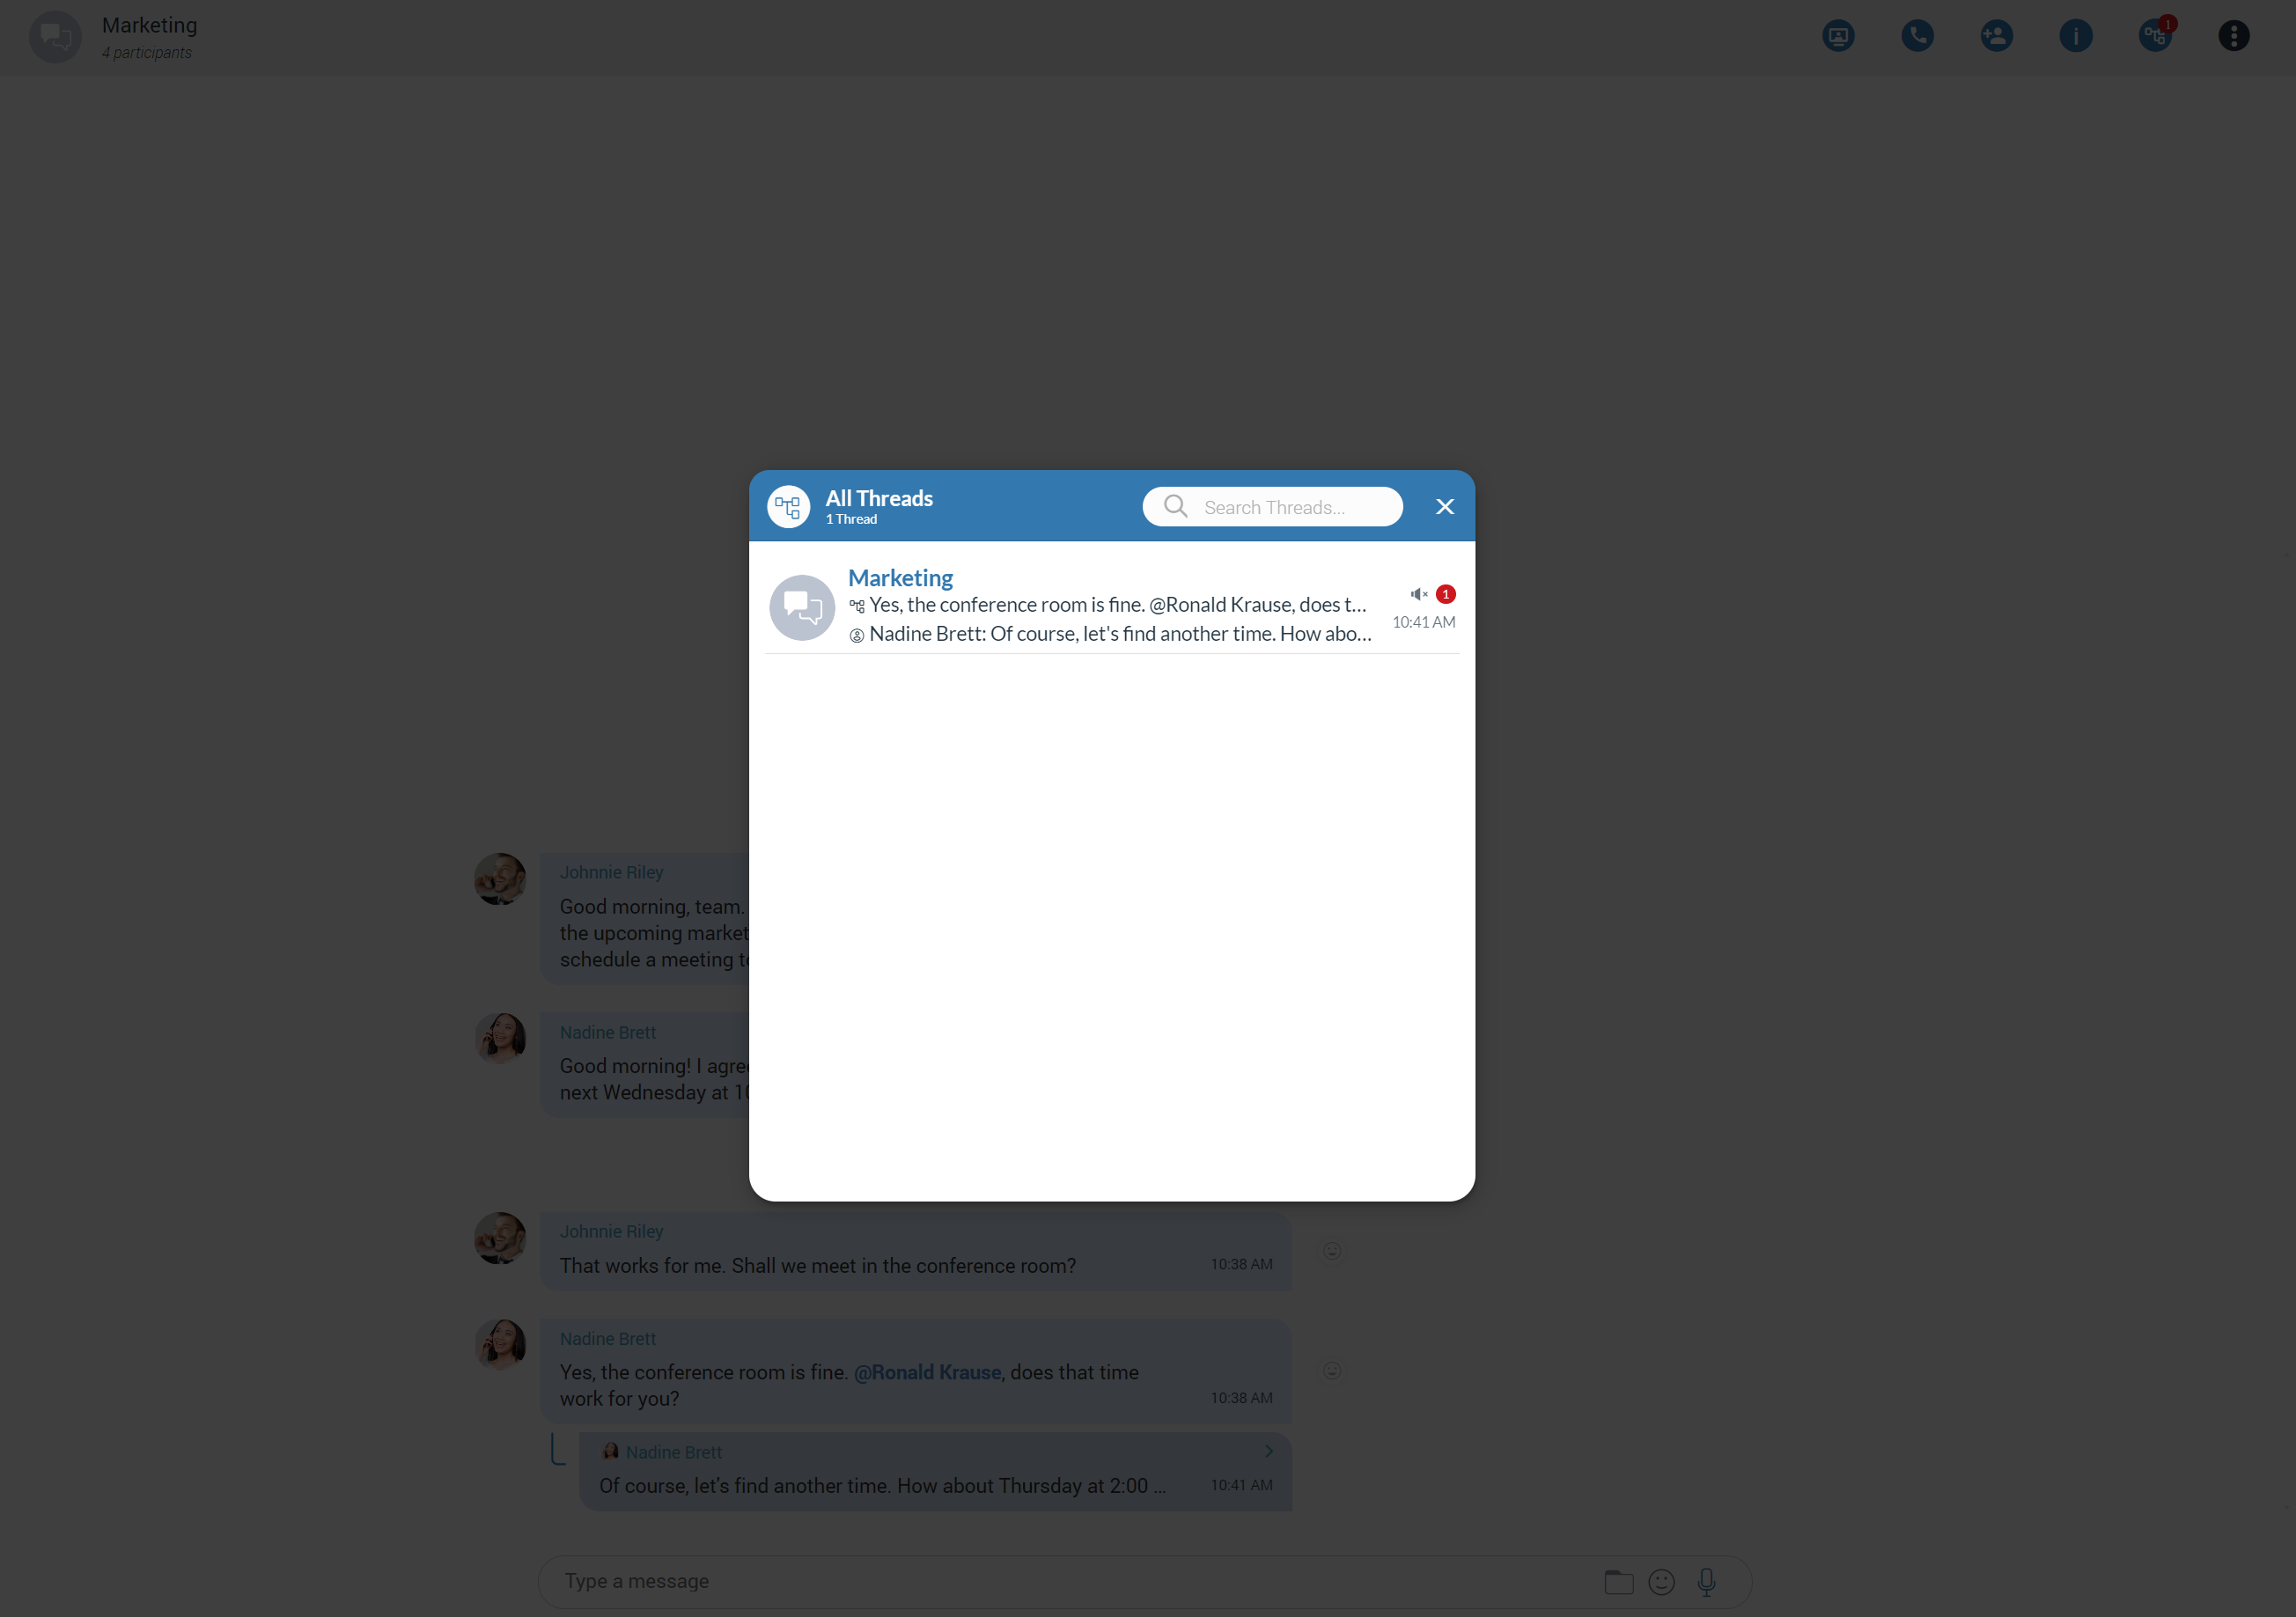Open the thread reply 'Of course, let's find another time'
Viewport: 2296px width, 1617px height.
tap(935, 1471)
